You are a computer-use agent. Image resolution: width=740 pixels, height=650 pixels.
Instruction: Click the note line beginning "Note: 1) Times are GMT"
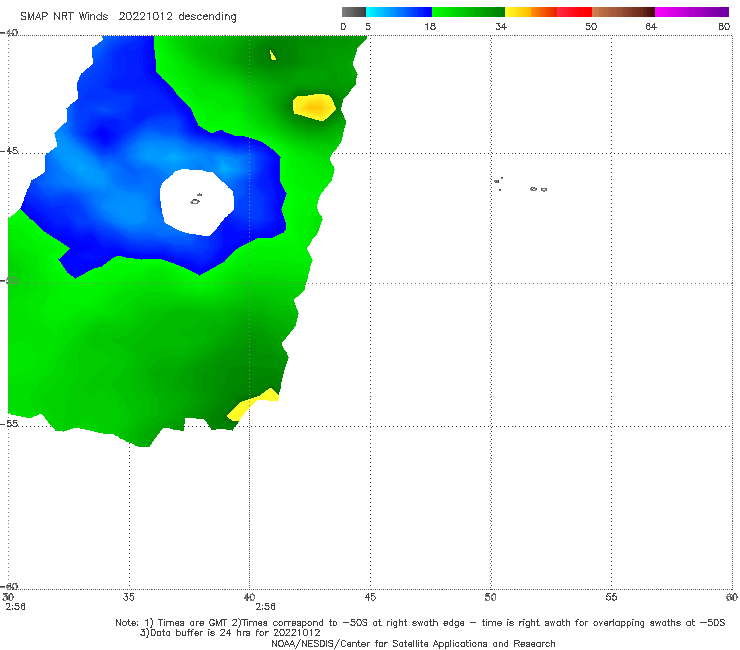pos(420,623)
